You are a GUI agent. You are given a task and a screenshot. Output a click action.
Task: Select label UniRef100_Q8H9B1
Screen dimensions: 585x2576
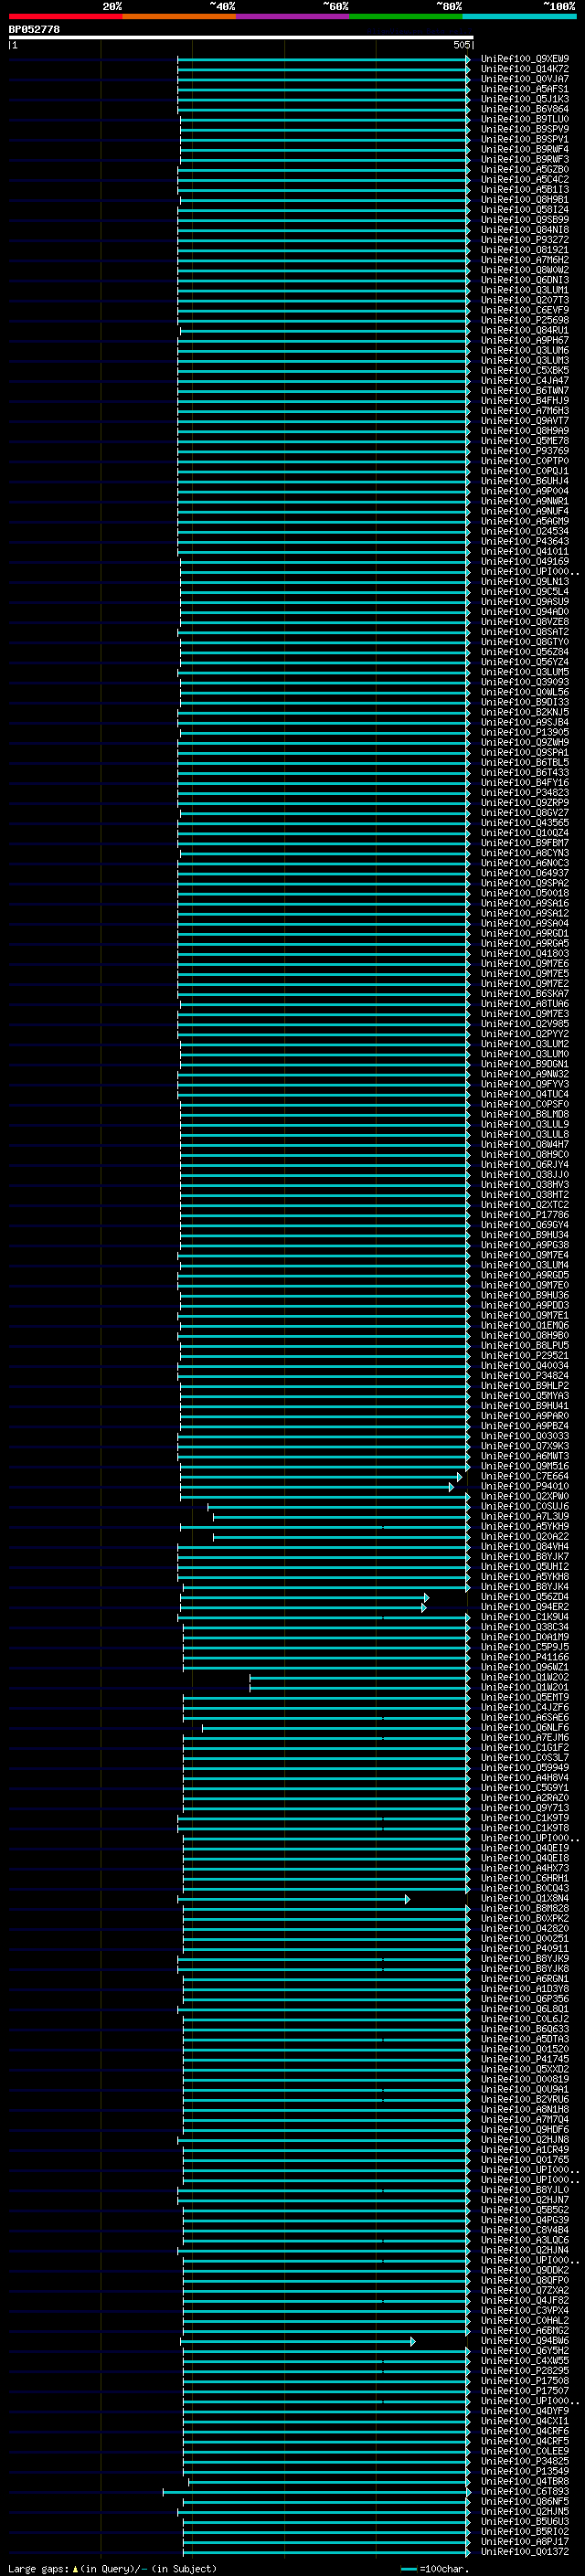[x=524, y=199]
